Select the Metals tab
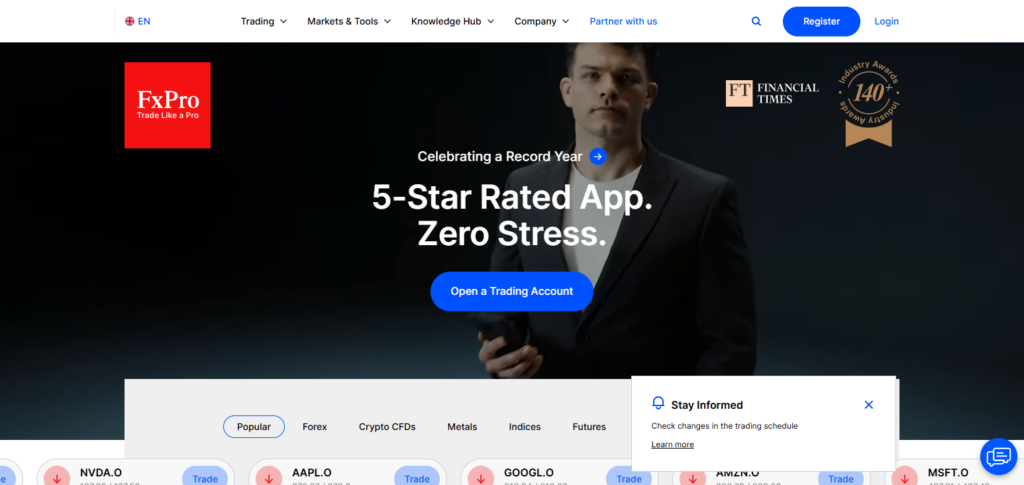 tap(462, 427)
